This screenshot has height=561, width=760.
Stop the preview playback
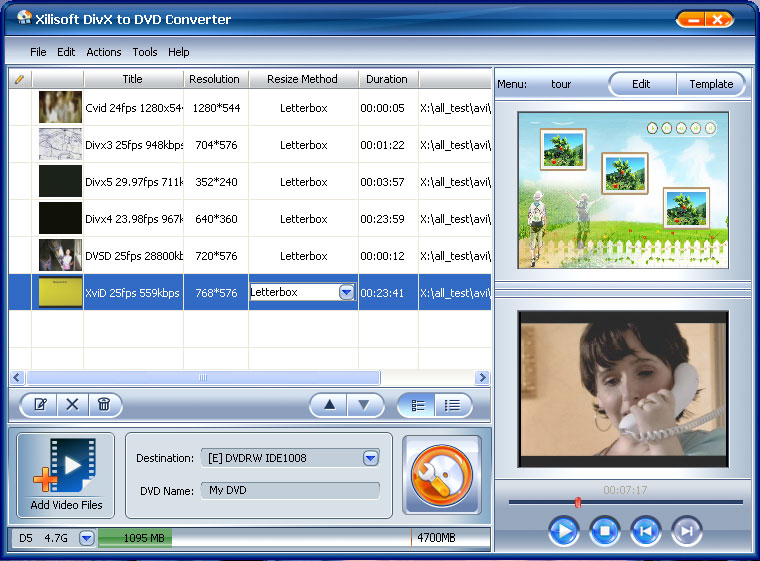pyautogui.click(x=604, y=531)
